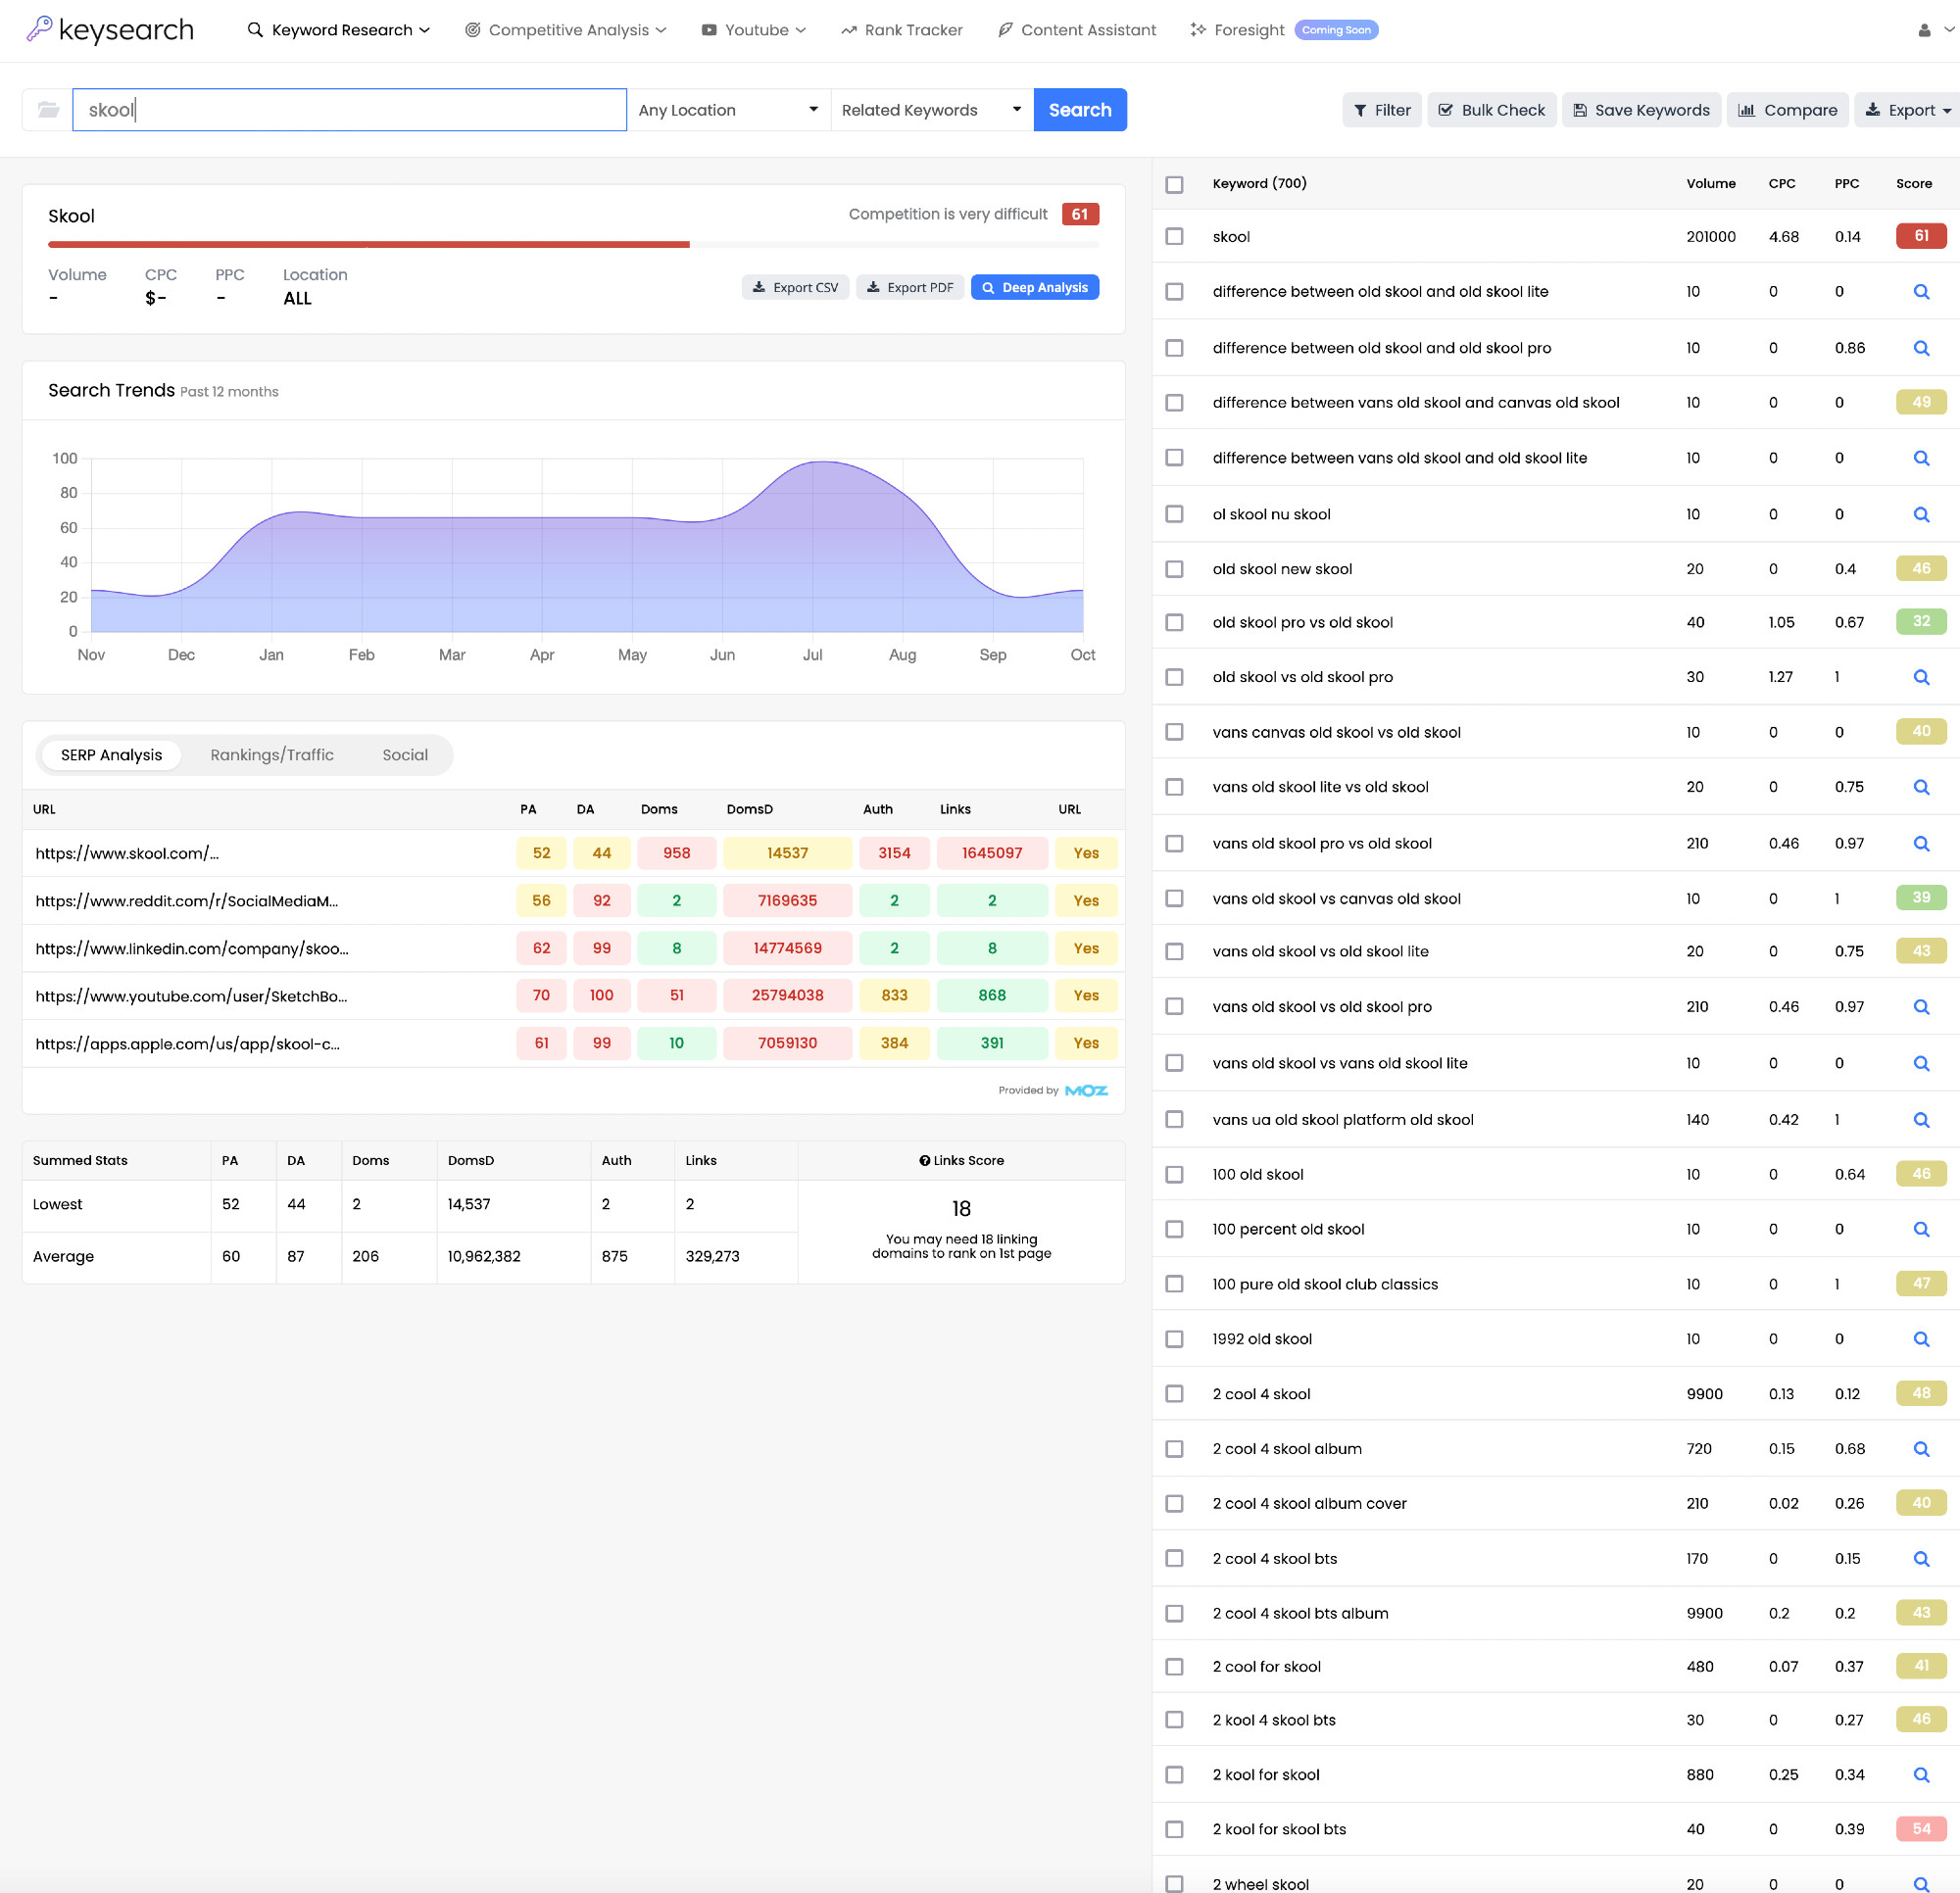
Task: Open the folder icon beside search box
Action: tap(48, 110)
